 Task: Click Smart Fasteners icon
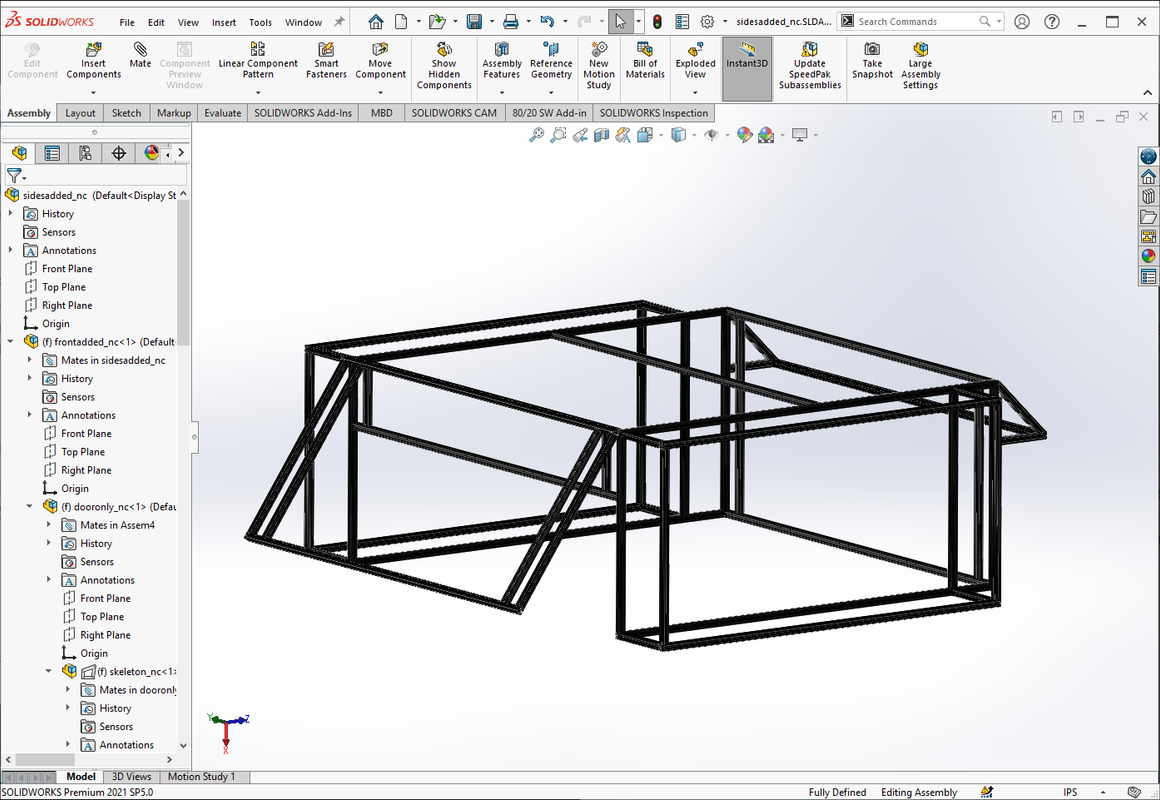pos(326,61)
